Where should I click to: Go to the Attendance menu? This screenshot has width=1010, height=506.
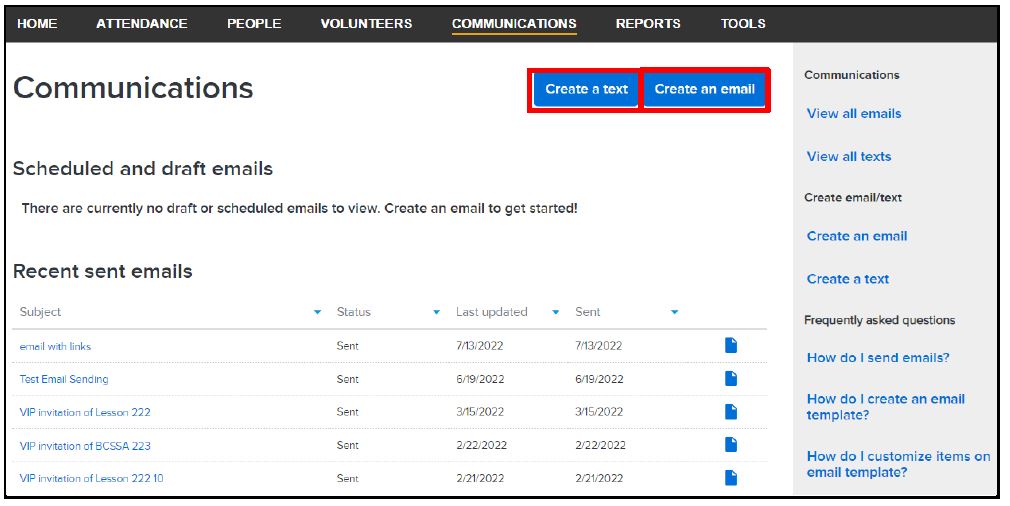click(141, 23)
